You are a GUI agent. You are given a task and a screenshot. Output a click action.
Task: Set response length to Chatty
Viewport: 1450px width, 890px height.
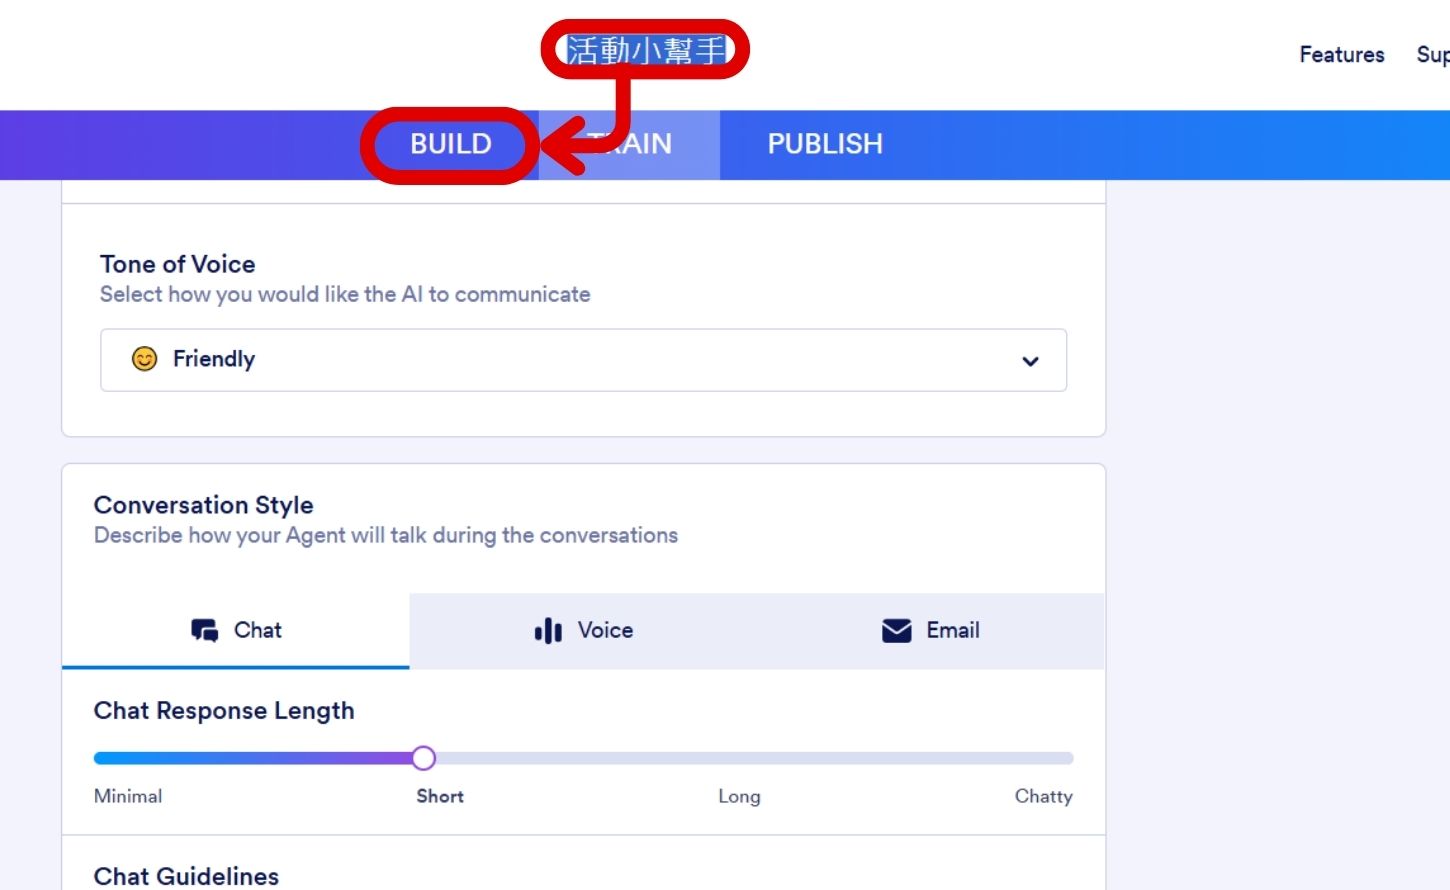(x=1043, y=796)
